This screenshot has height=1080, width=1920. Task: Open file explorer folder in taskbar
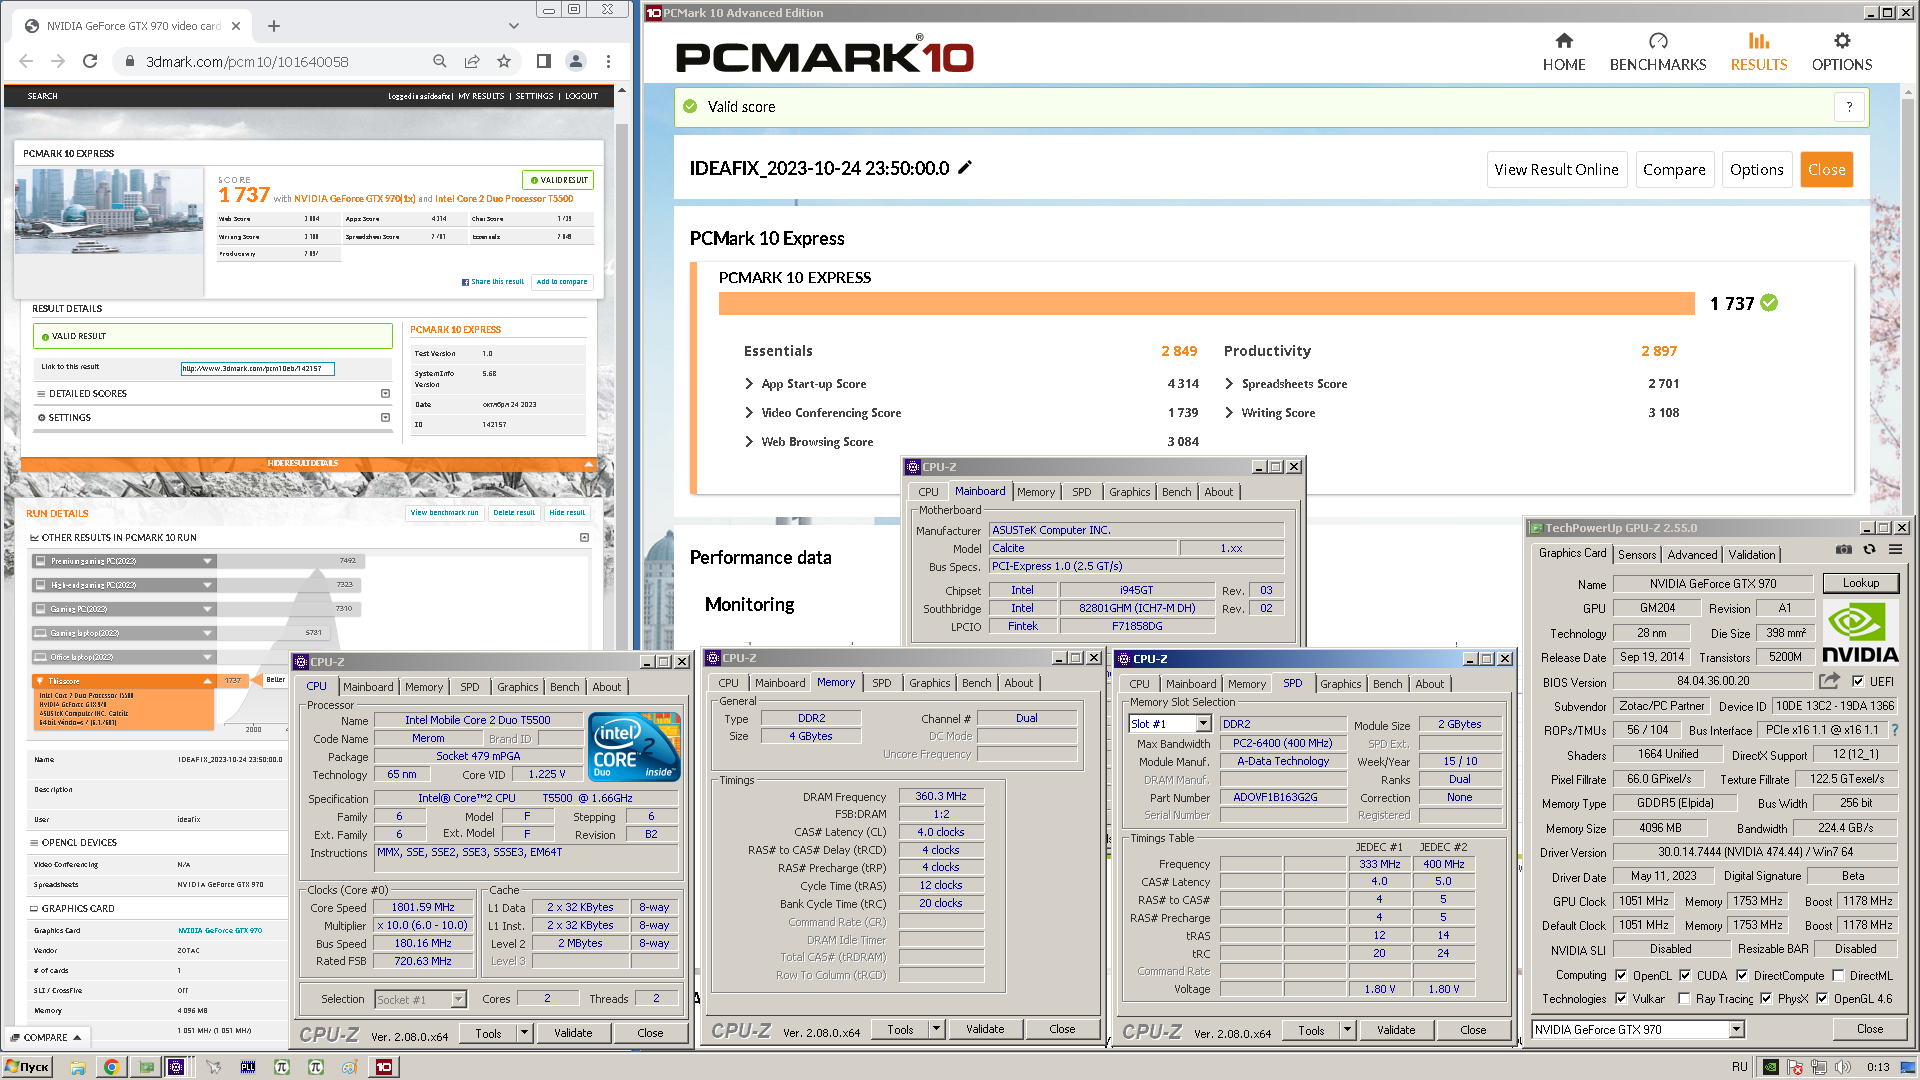(x=77, y=1067)
